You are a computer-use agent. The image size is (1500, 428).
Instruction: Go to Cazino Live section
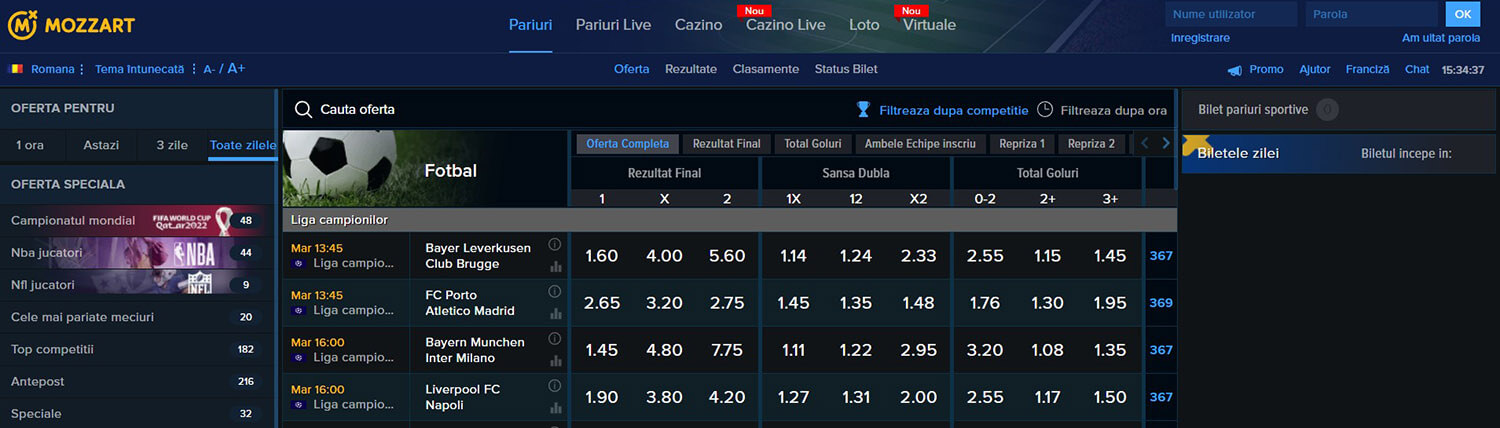(x=786, y=25)
